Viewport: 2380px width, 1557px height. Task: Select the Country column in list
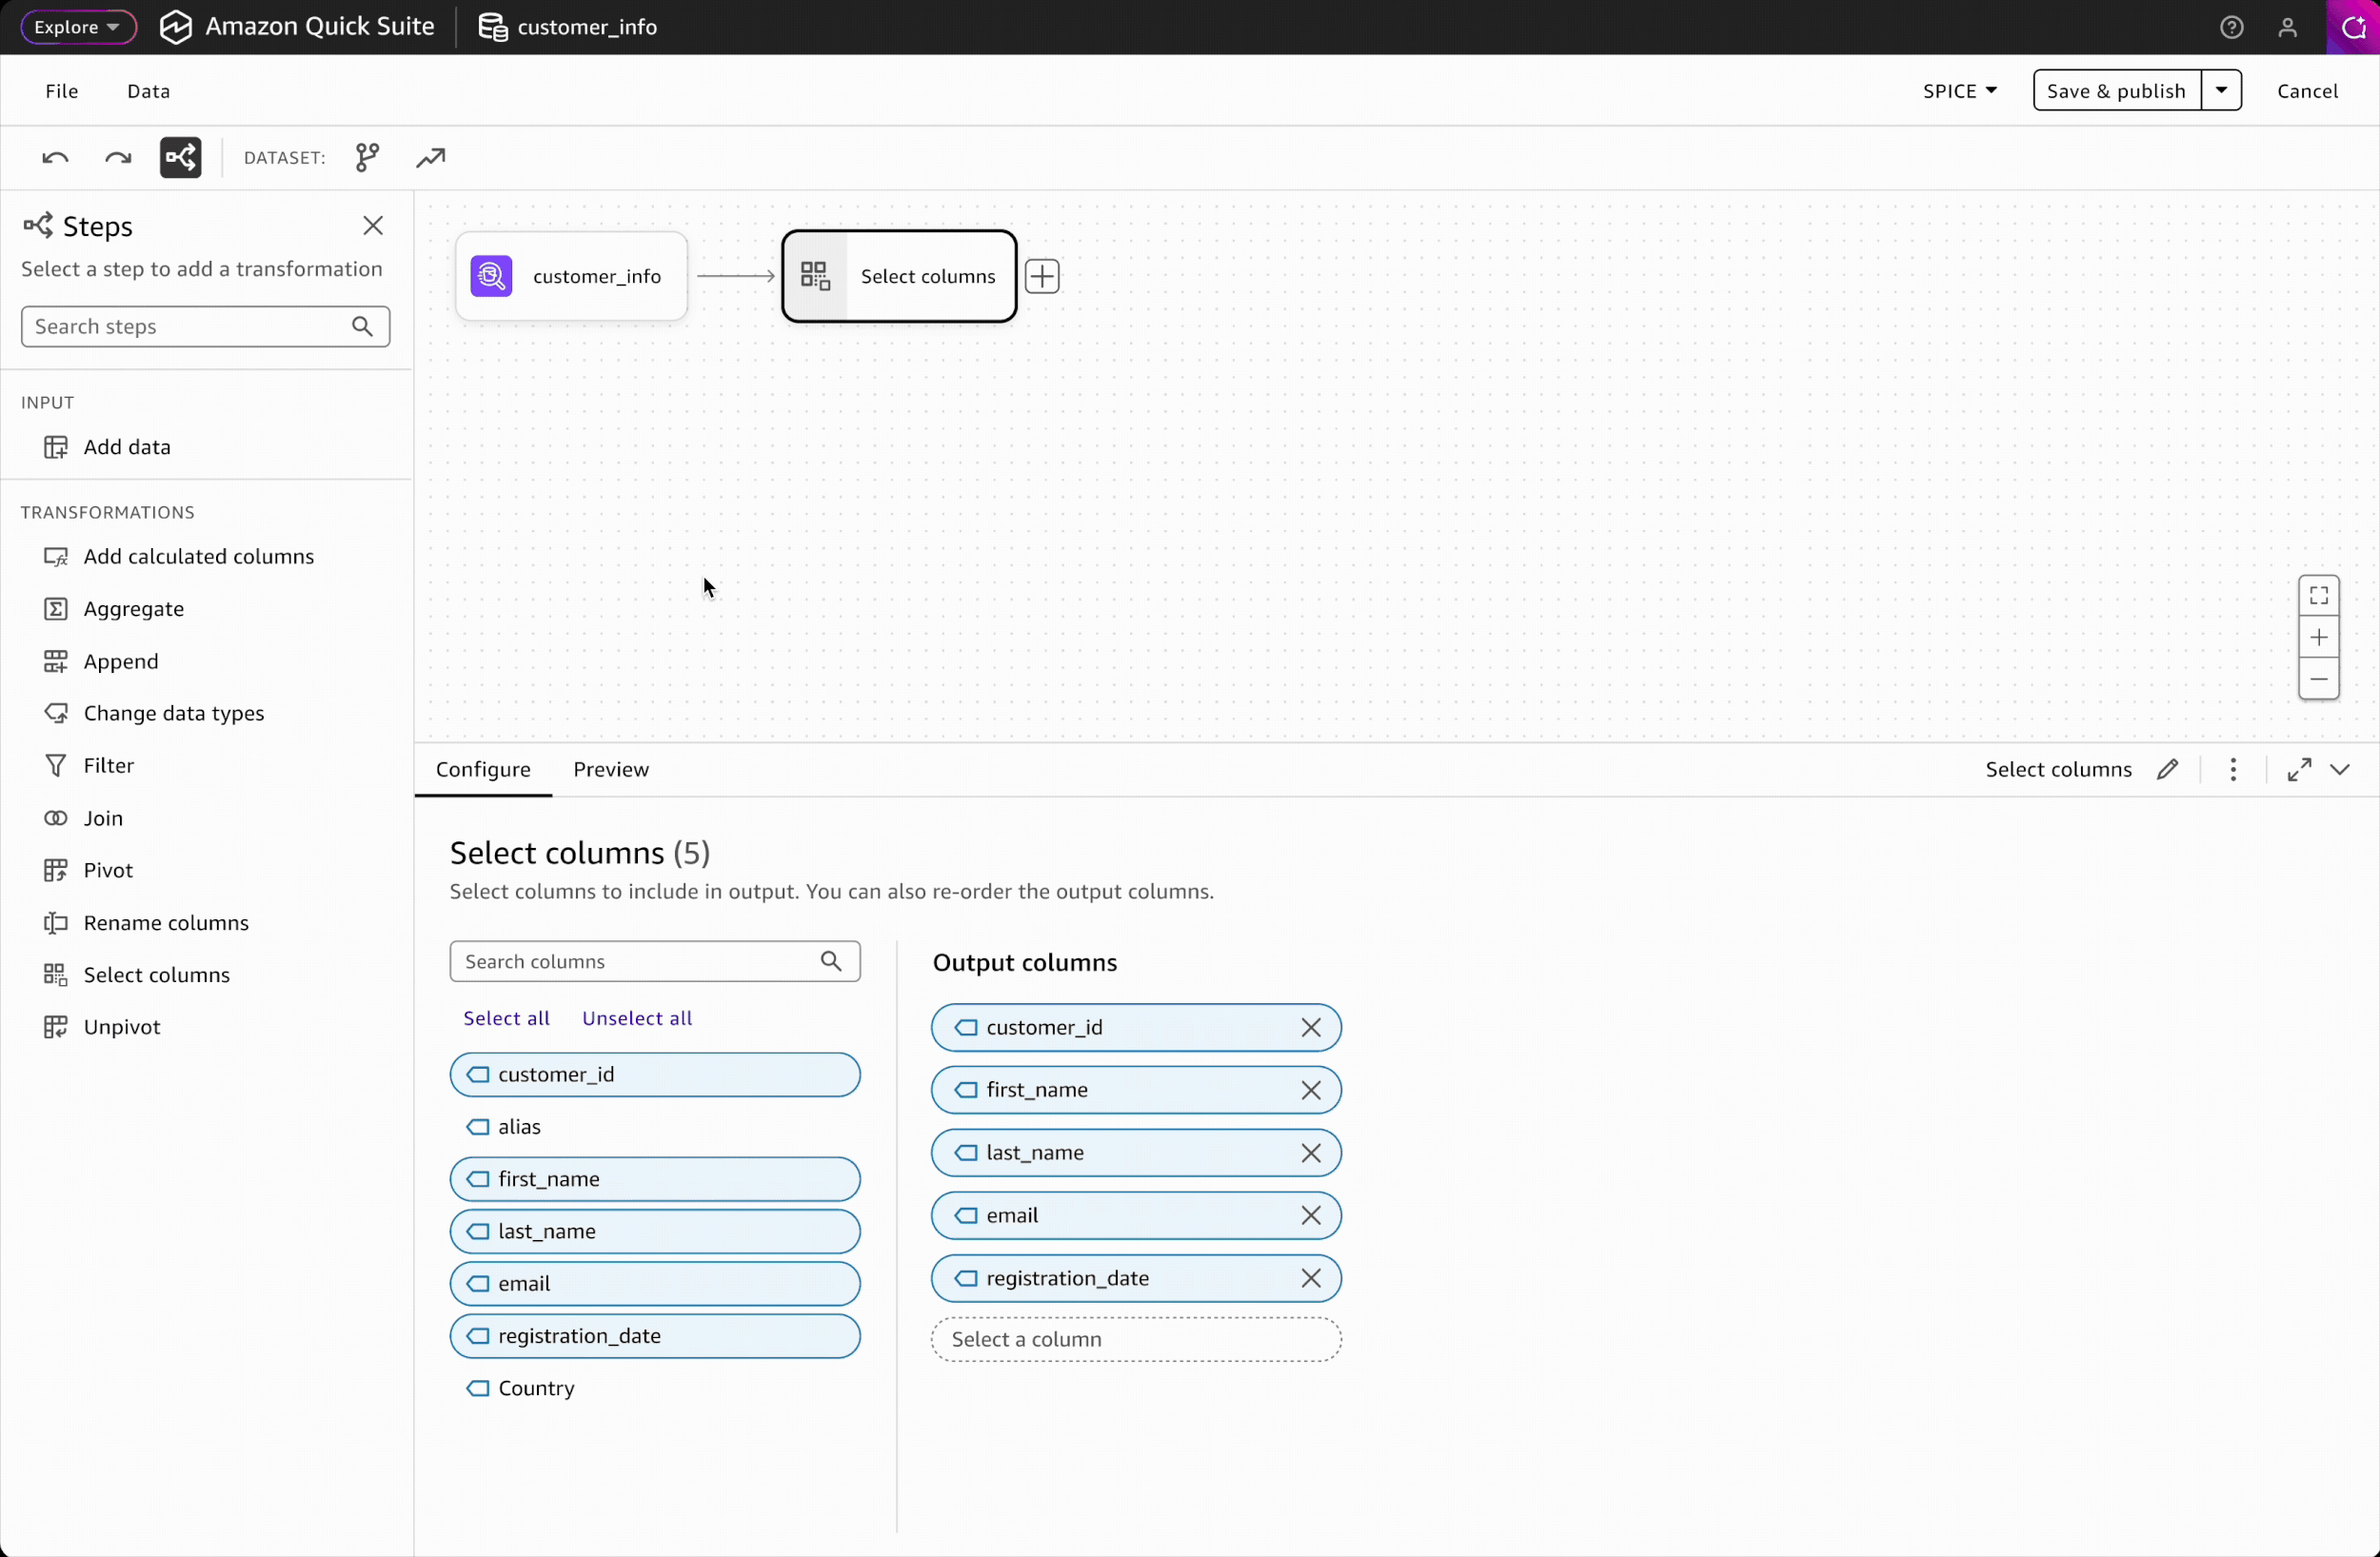(x=536, y=1388)
